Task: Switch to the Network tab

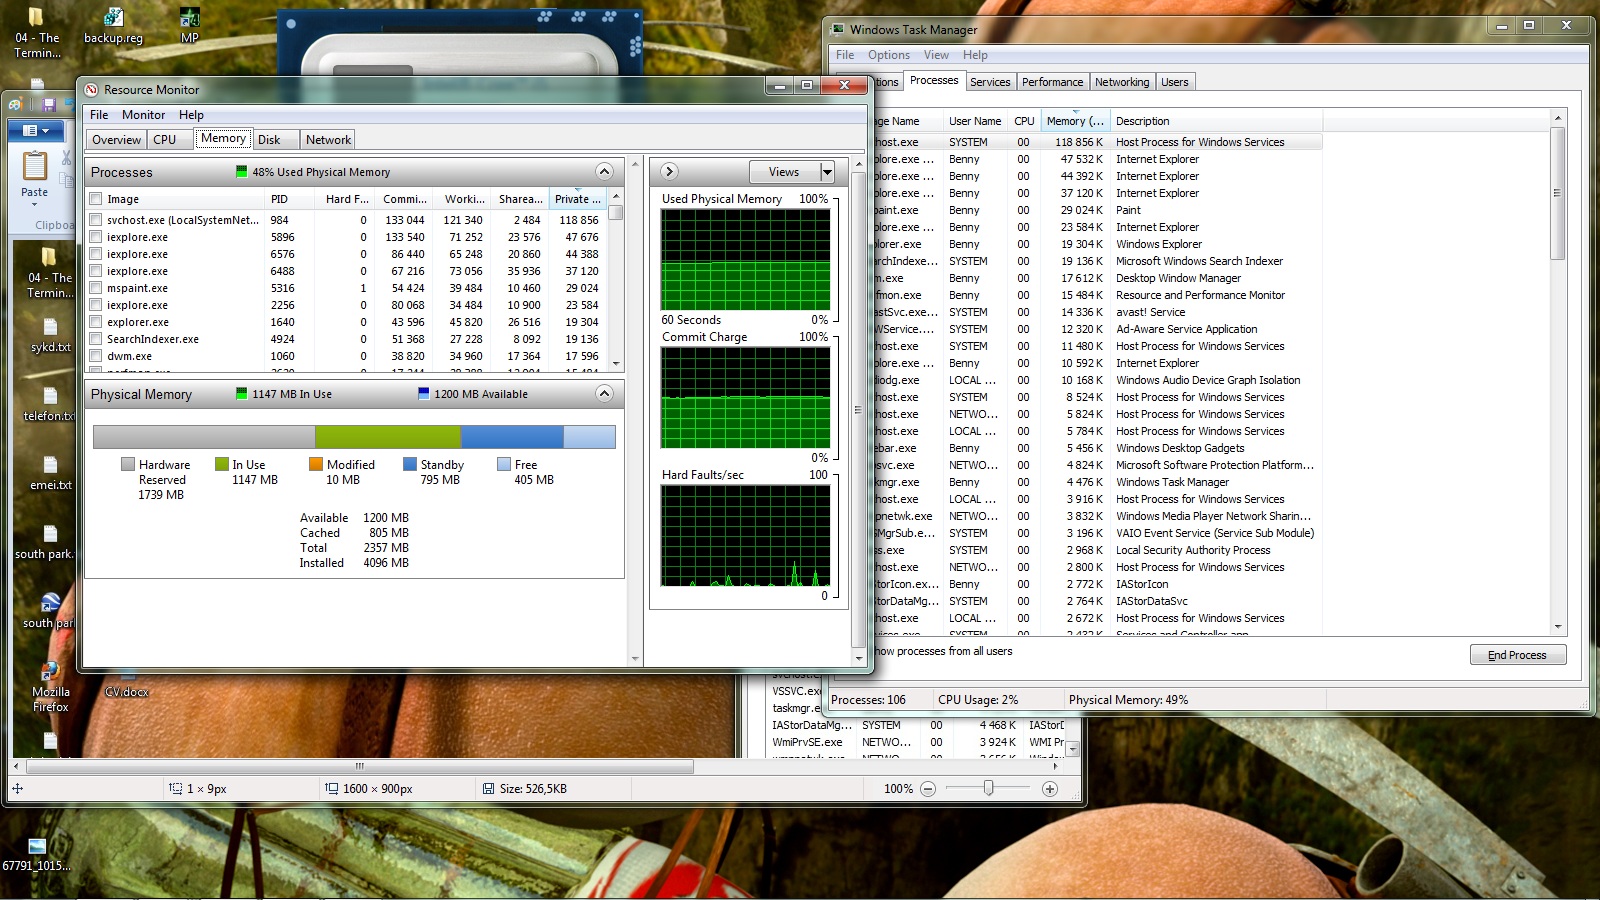Action: click(328, 140)
